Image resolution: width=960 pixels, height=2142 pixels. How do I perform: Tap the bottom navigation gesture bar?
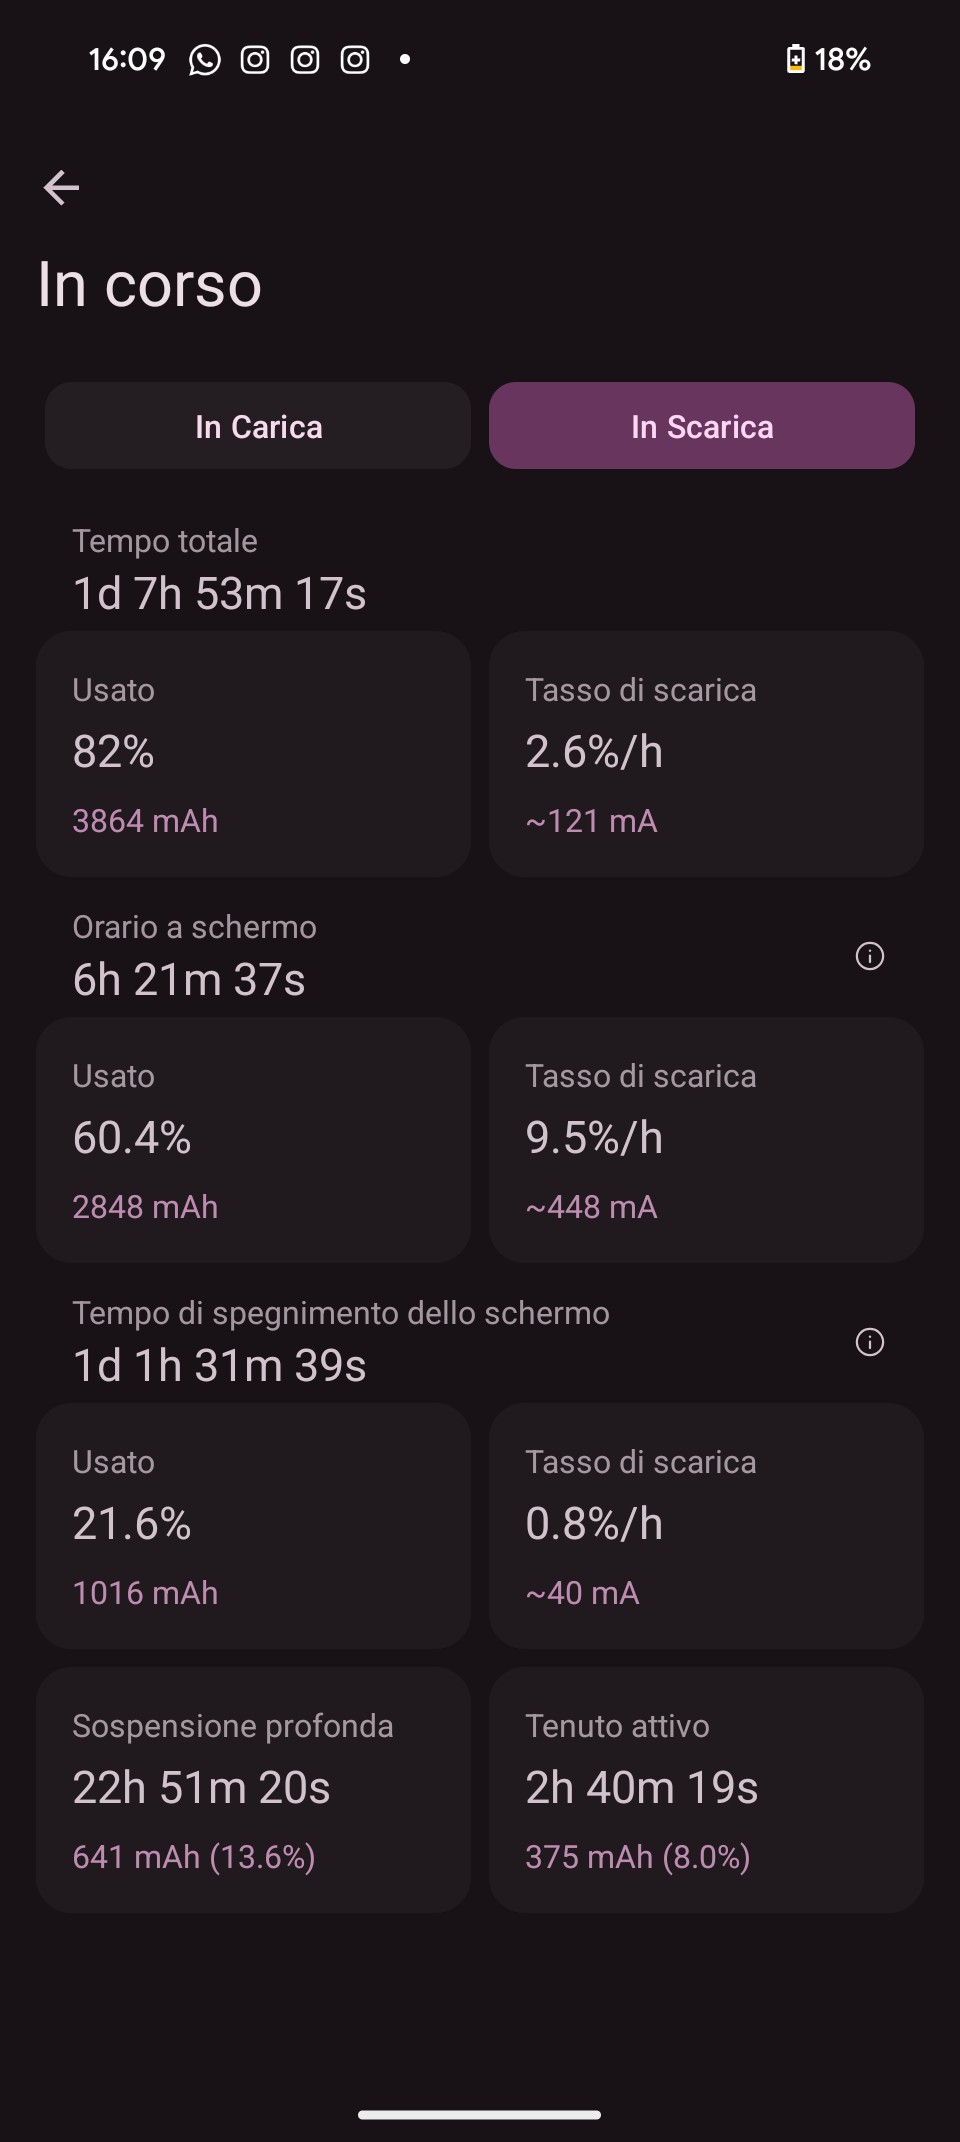point(480,2114)
